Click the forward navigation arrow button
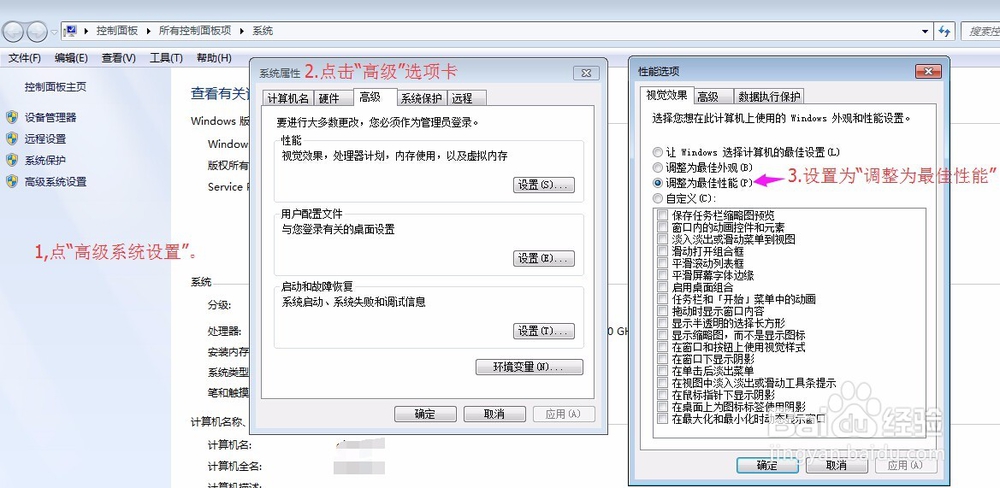Screen dimensions: 1000x488 point(37,31)
